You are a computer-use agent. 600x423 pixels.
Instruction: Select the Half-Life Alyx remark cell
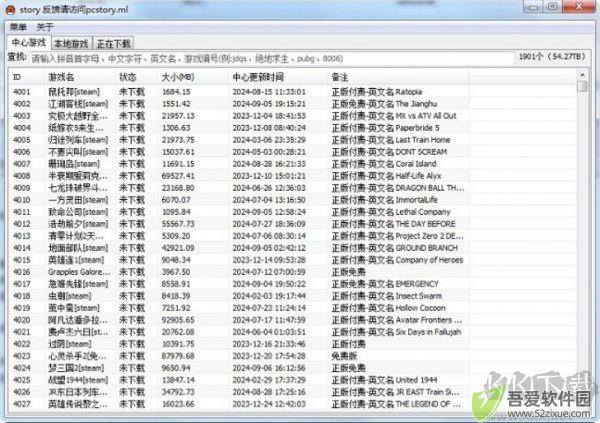point(386,176)
